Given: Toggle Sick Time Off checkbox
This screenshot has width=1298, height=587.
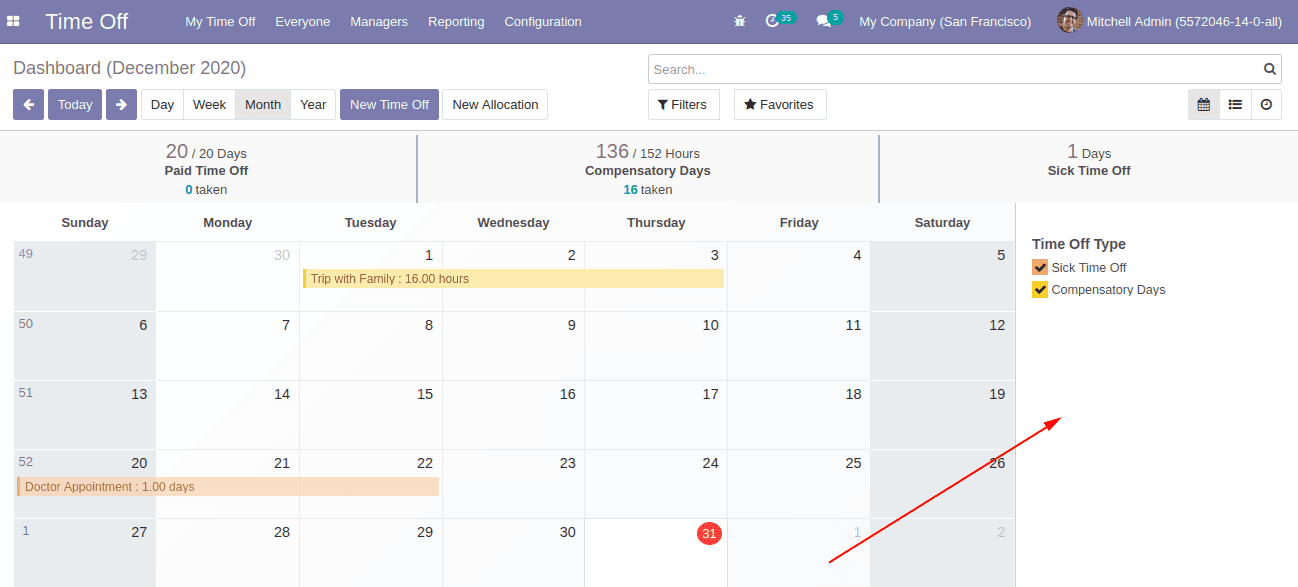Looking at the screenshot, I should pyautogui.click(x=1040, y=267).
